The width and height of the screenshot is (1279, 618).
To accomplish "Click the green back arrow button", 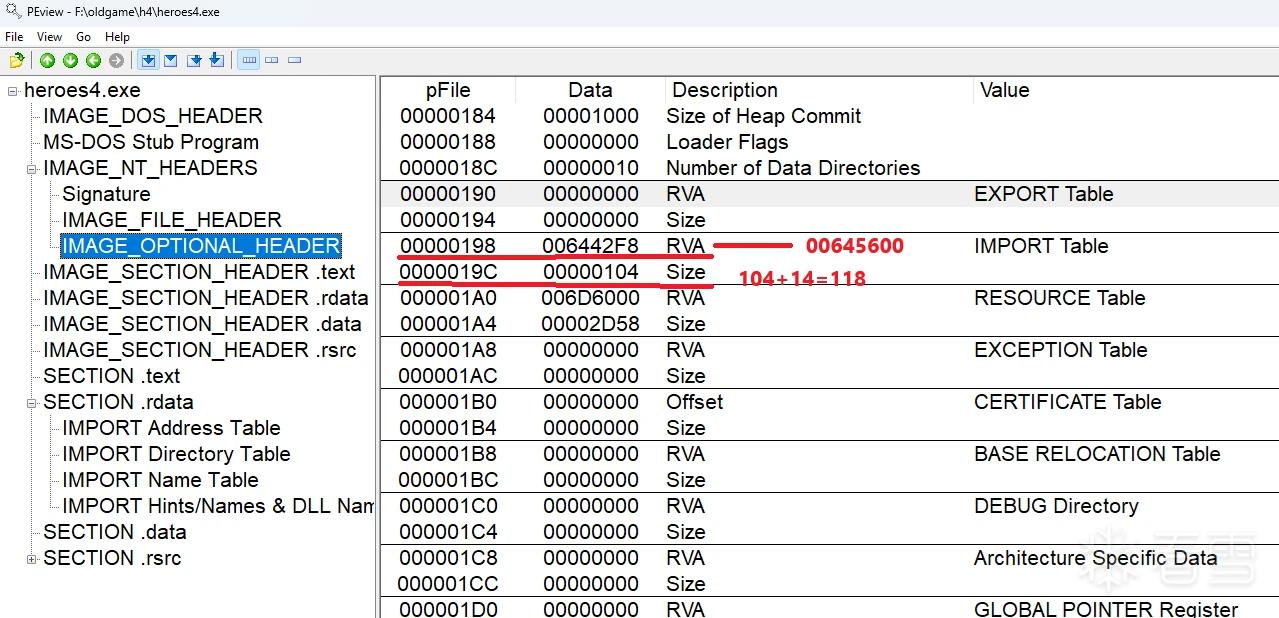I will click(x=93, y=61).
